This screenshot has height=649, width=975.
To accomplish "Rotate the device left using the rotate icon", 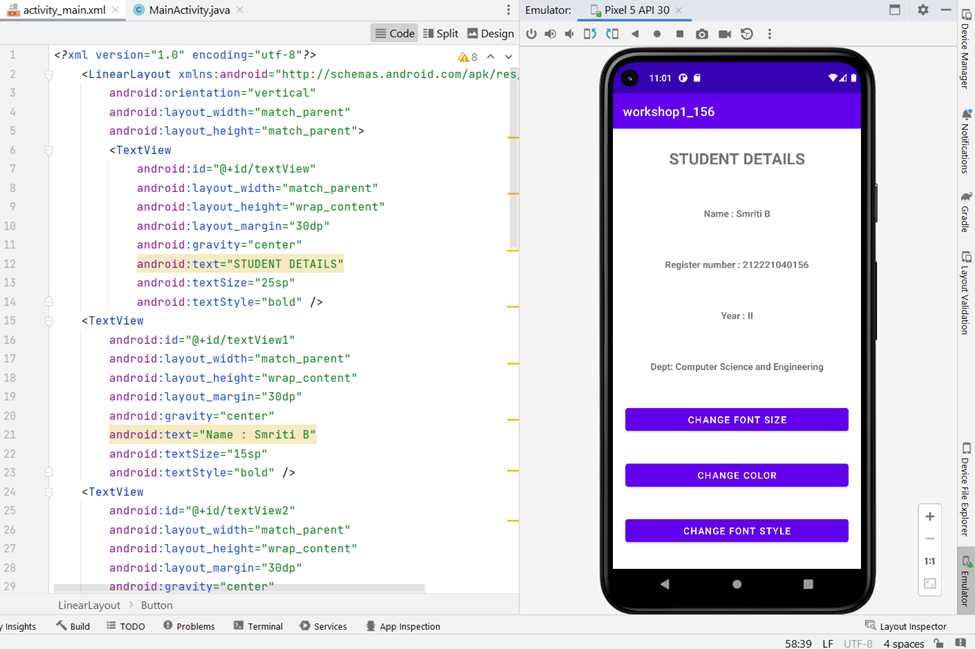I will 592,33.
